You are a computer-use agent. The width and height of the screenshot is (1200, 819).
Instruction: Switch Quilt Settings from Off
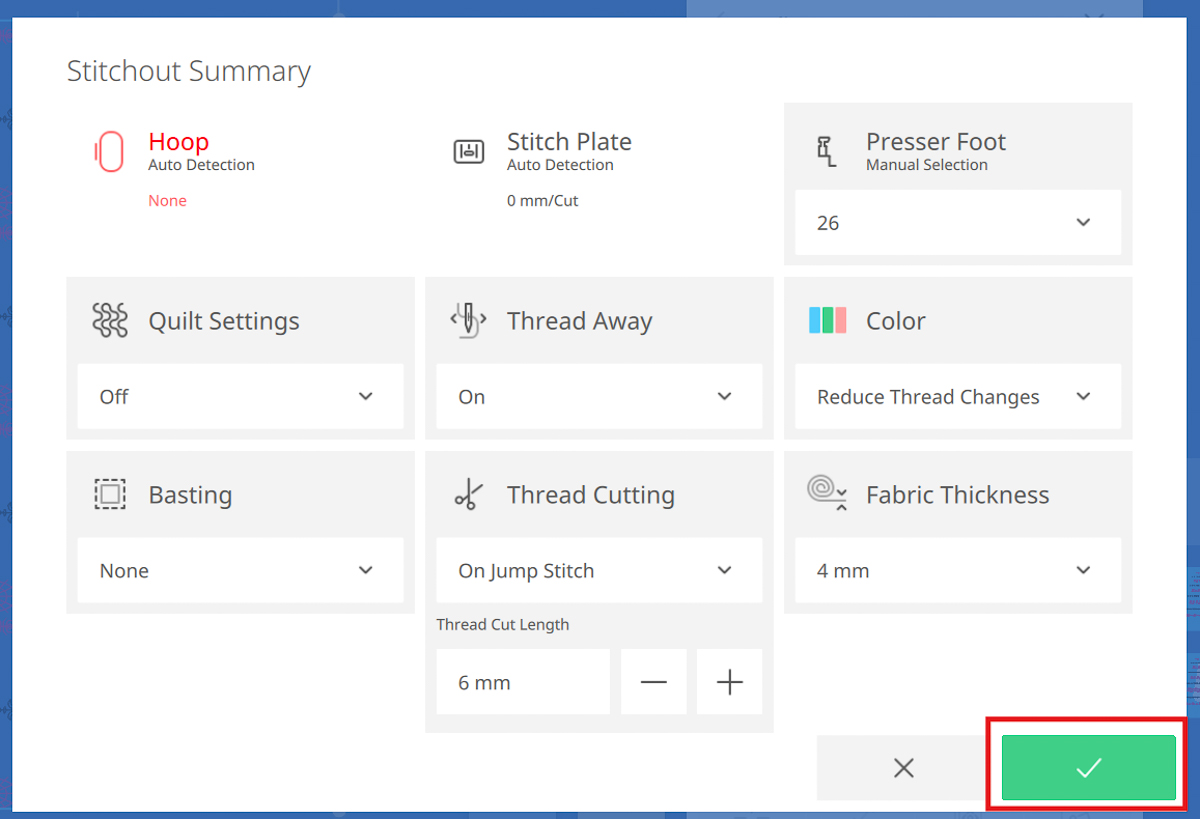(x=240, y=396)
